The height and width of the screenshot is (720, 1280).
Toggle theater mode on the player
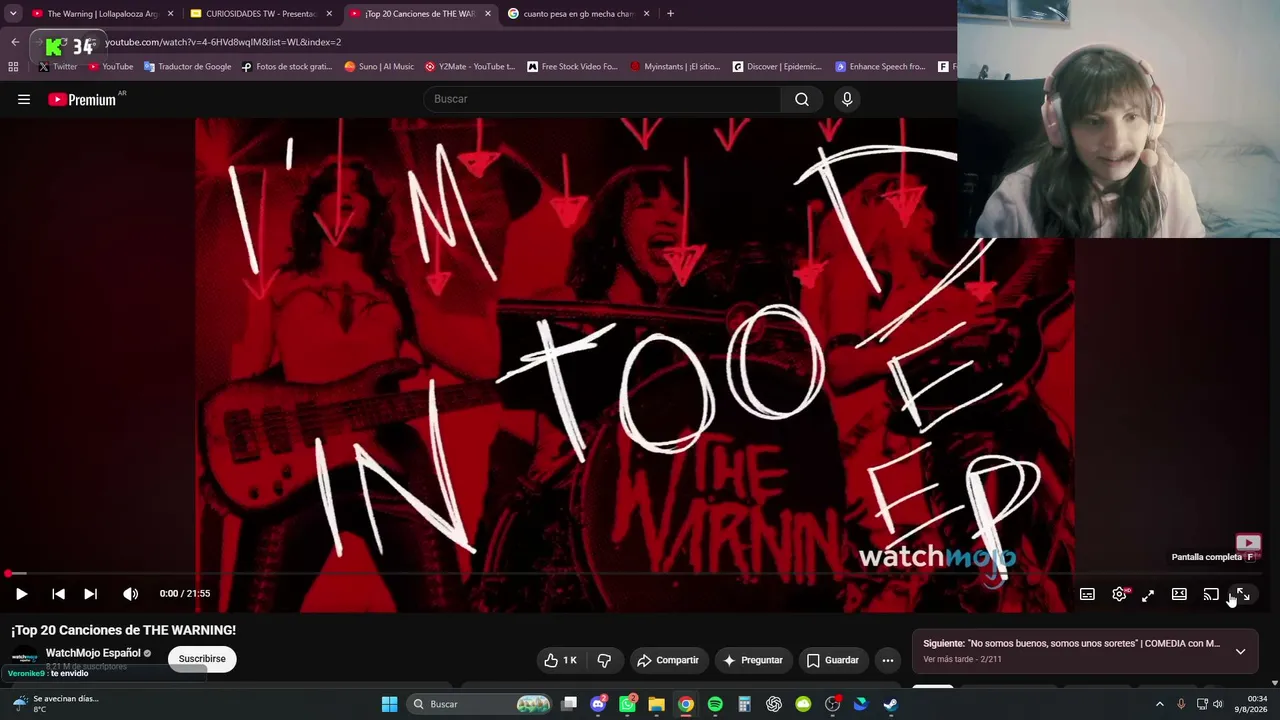(1179, 594)
